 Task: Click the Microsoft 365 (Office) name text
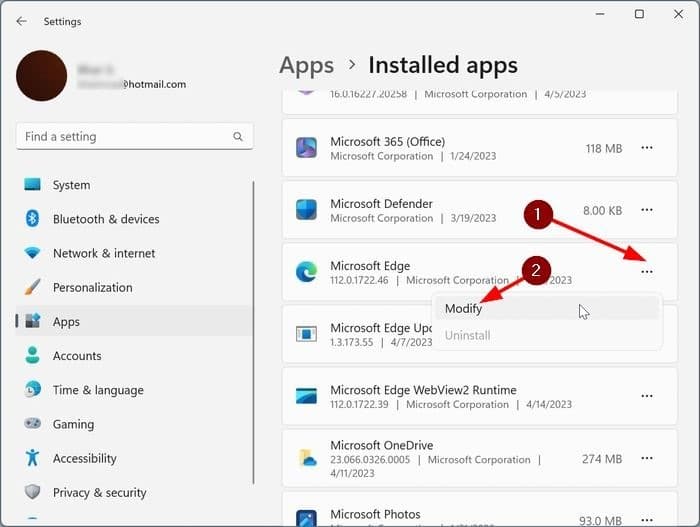[388, 142]
